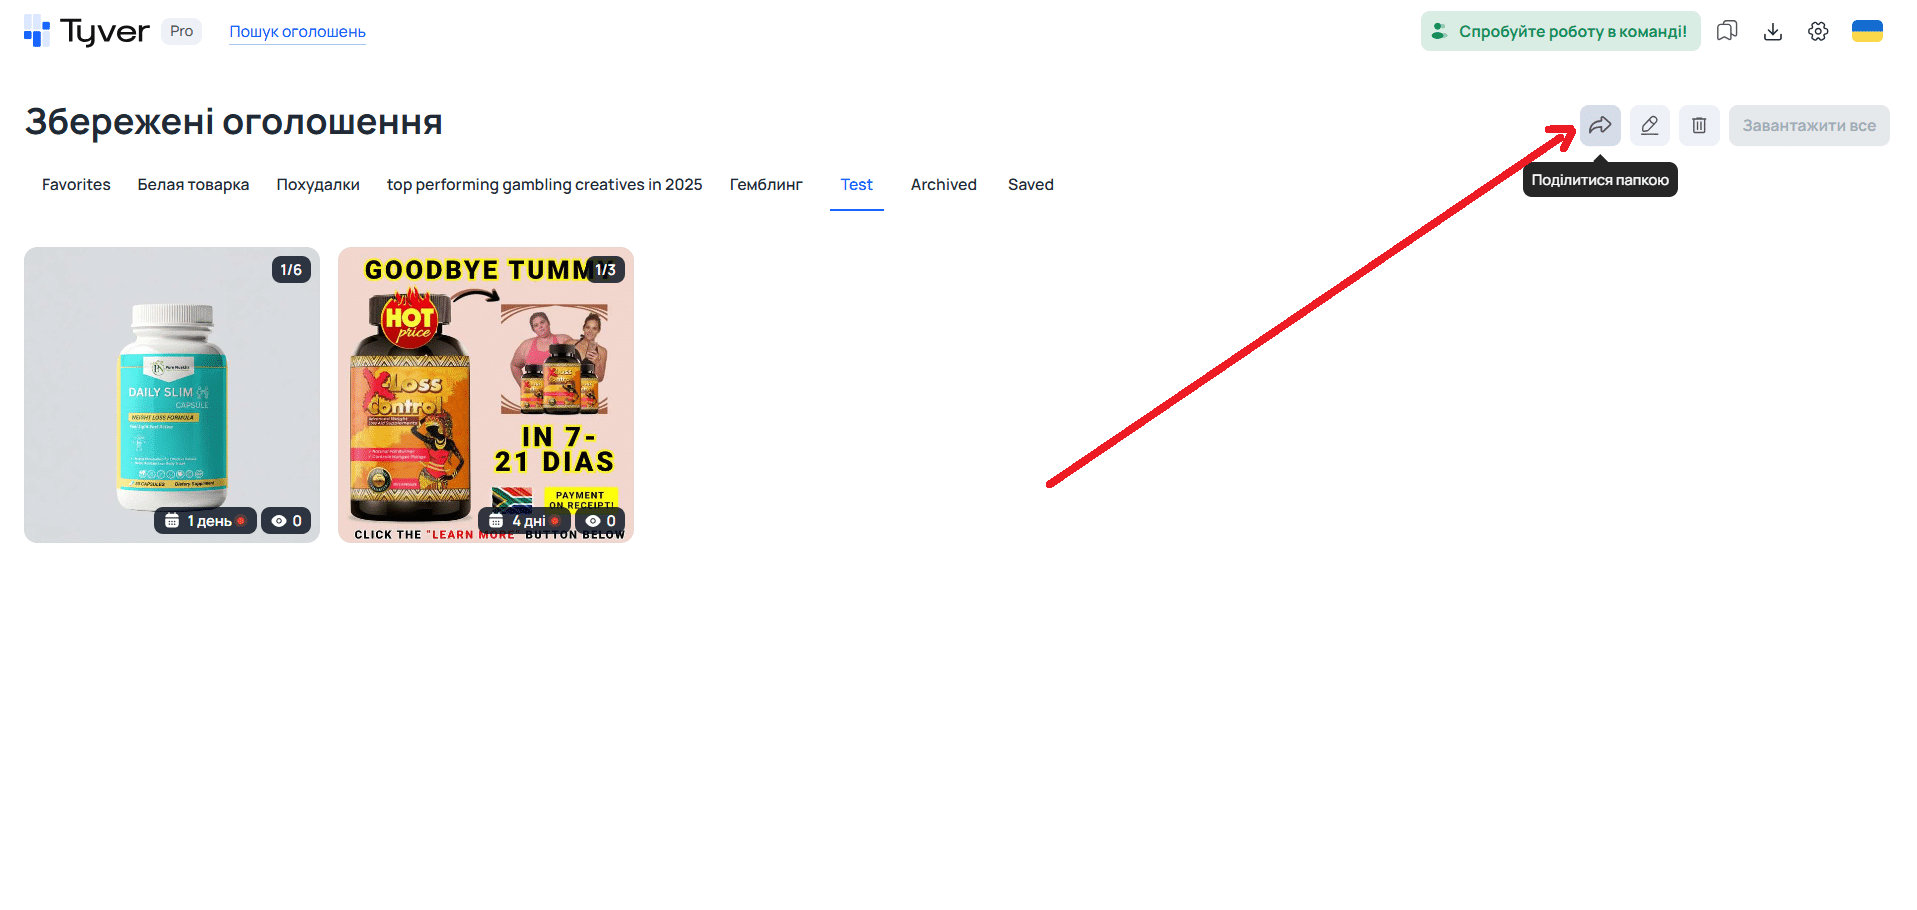
Task: Open the Goodbye Tummy X-Loss ad thumbnail
Action: (x=486, y=395)
